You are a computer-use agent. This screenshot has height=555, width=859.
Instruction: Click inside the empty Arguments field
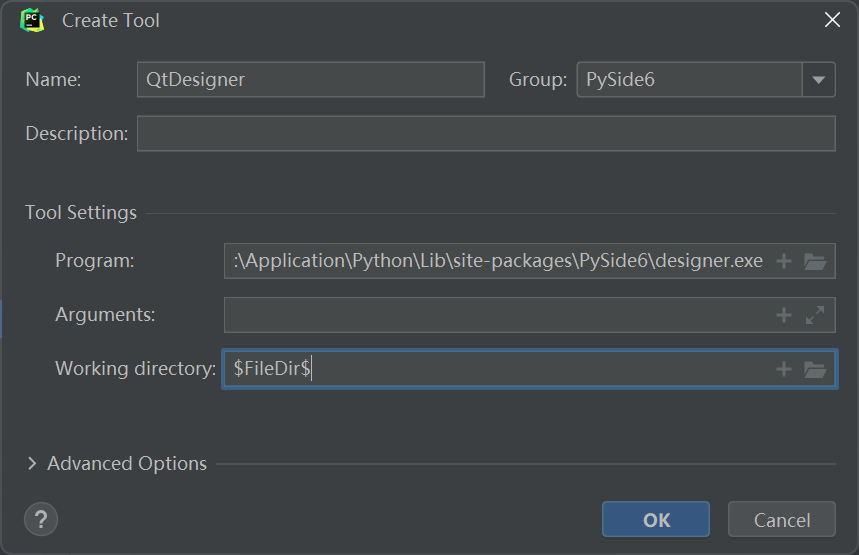tap(495, 315)
